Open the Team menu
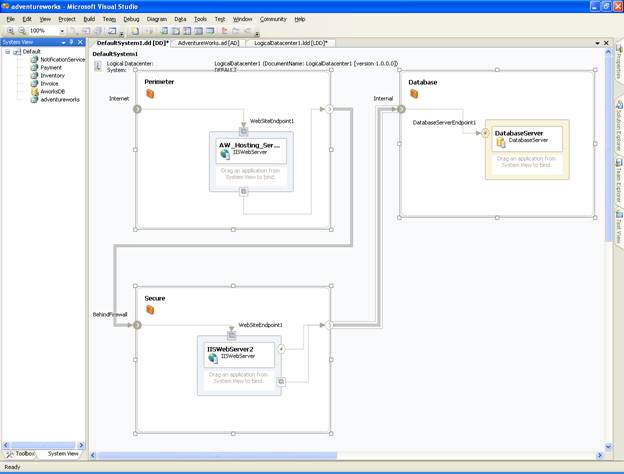This screenshot has width=624, height=474. click(x=109, y=19)
